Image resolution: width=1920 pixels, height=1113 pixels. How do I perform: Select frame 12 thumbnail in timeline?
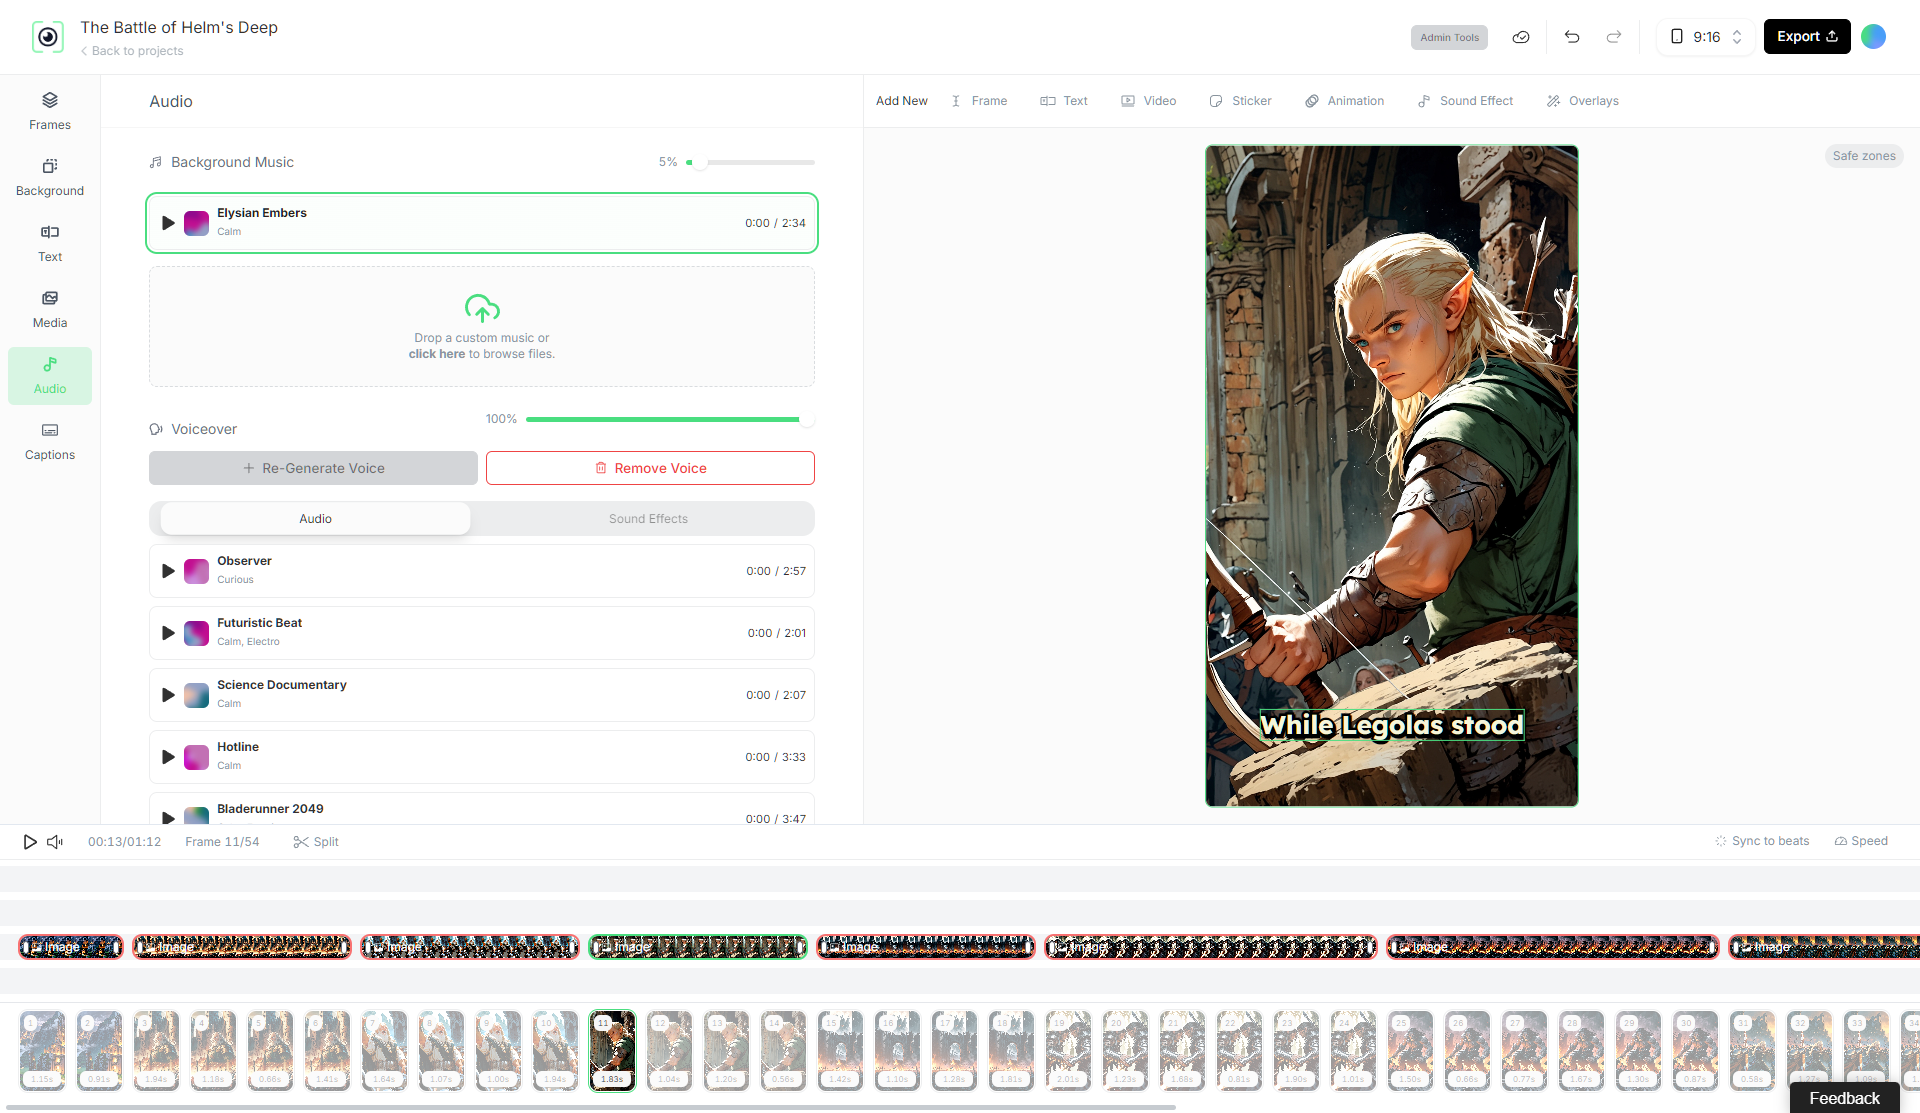pyautogui.click(x=669, y=1049)
